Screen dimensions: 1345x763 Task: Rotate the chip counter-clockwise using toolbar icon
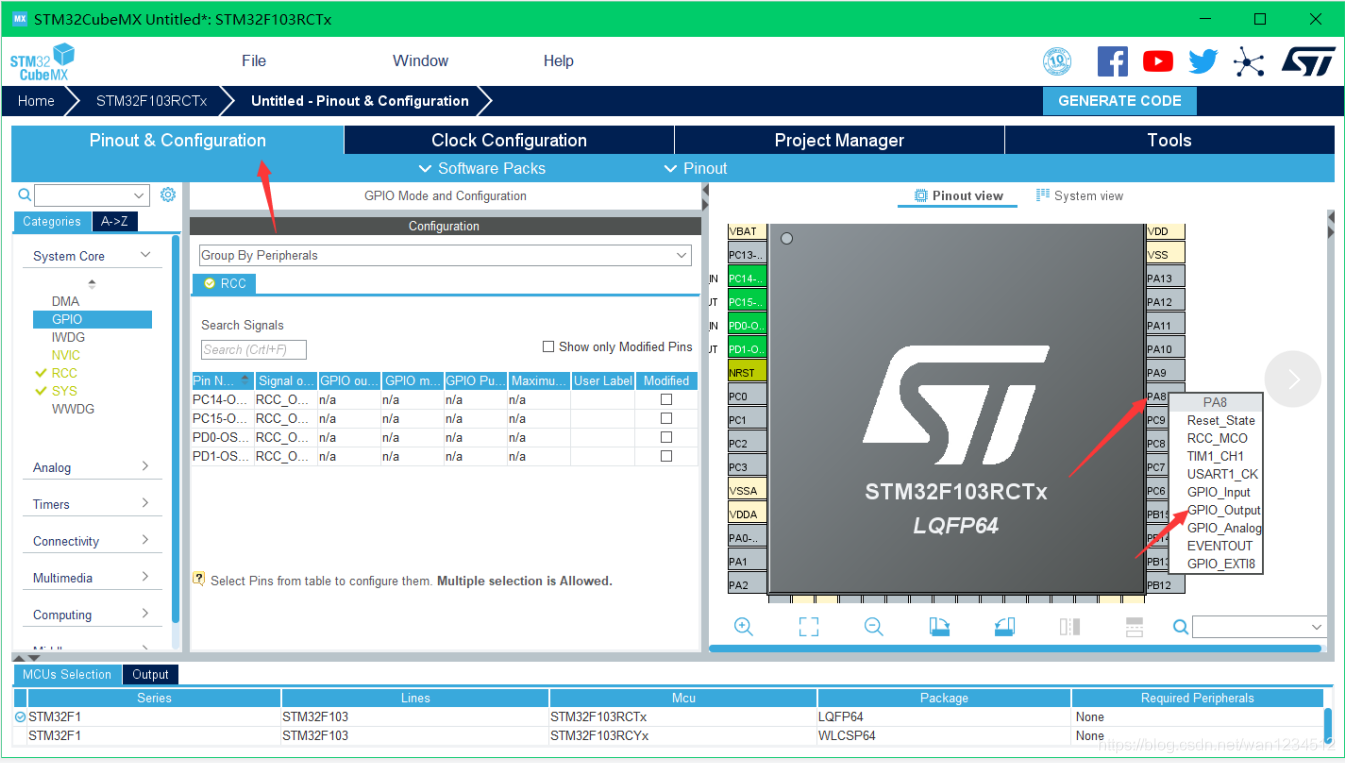(1005, 627)
